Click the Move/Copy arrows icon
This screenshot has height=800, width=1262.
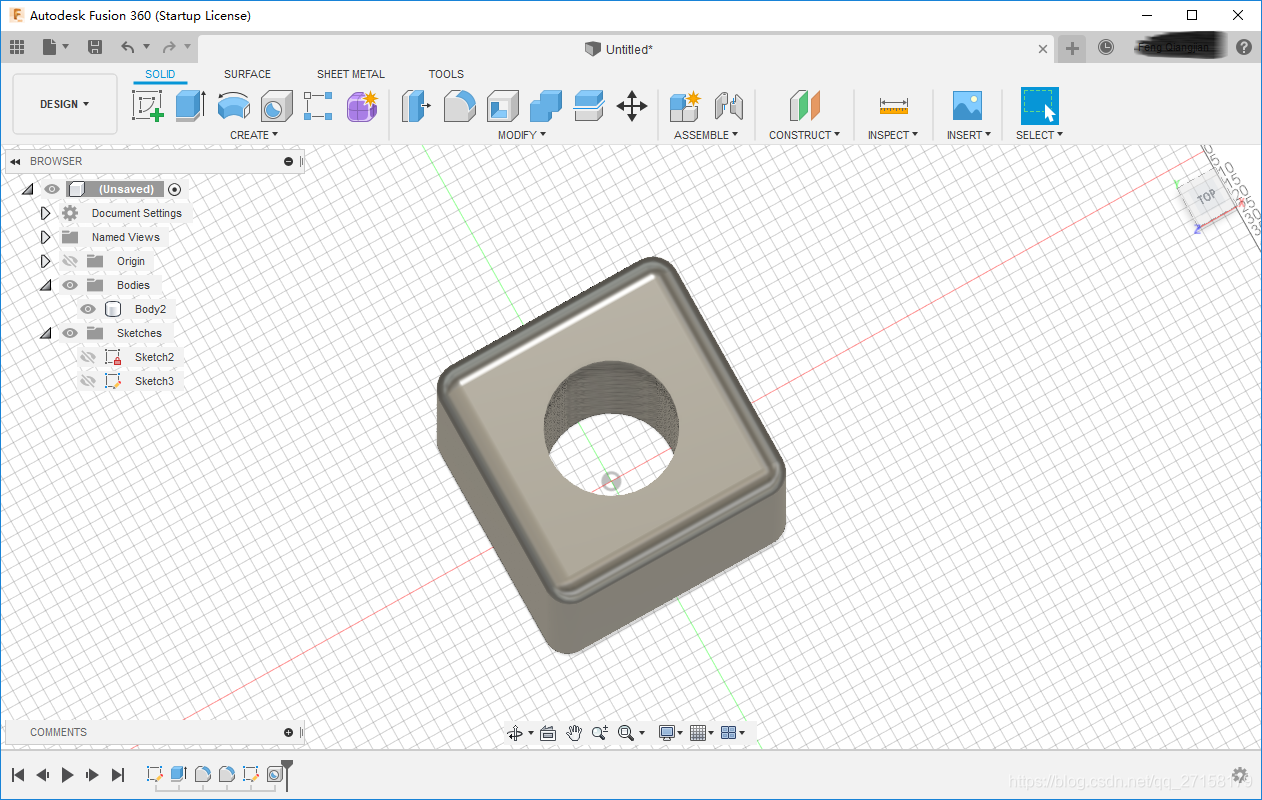click(631, 106)
